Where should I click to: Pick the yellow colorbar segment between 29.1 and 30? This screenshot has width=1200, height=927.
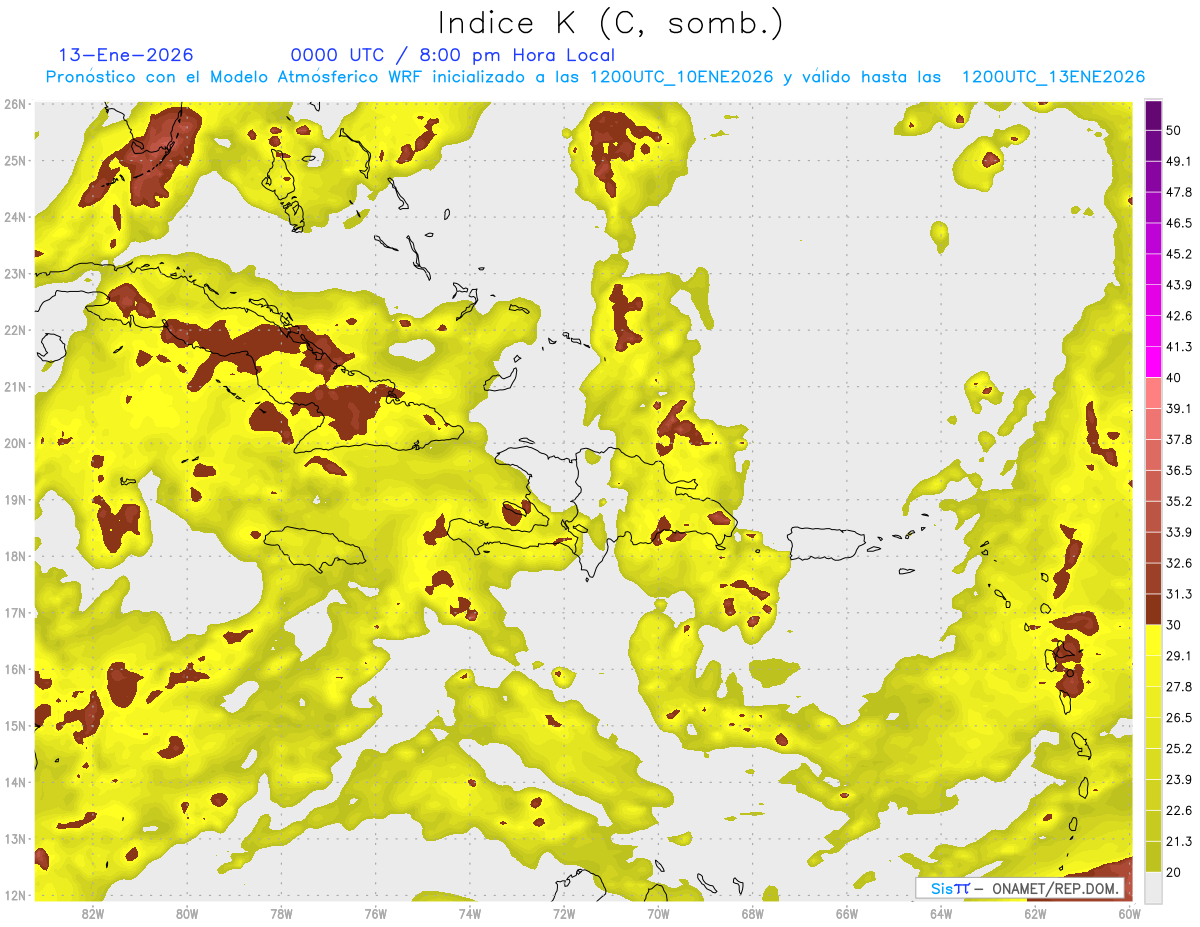coord(1153,640)
